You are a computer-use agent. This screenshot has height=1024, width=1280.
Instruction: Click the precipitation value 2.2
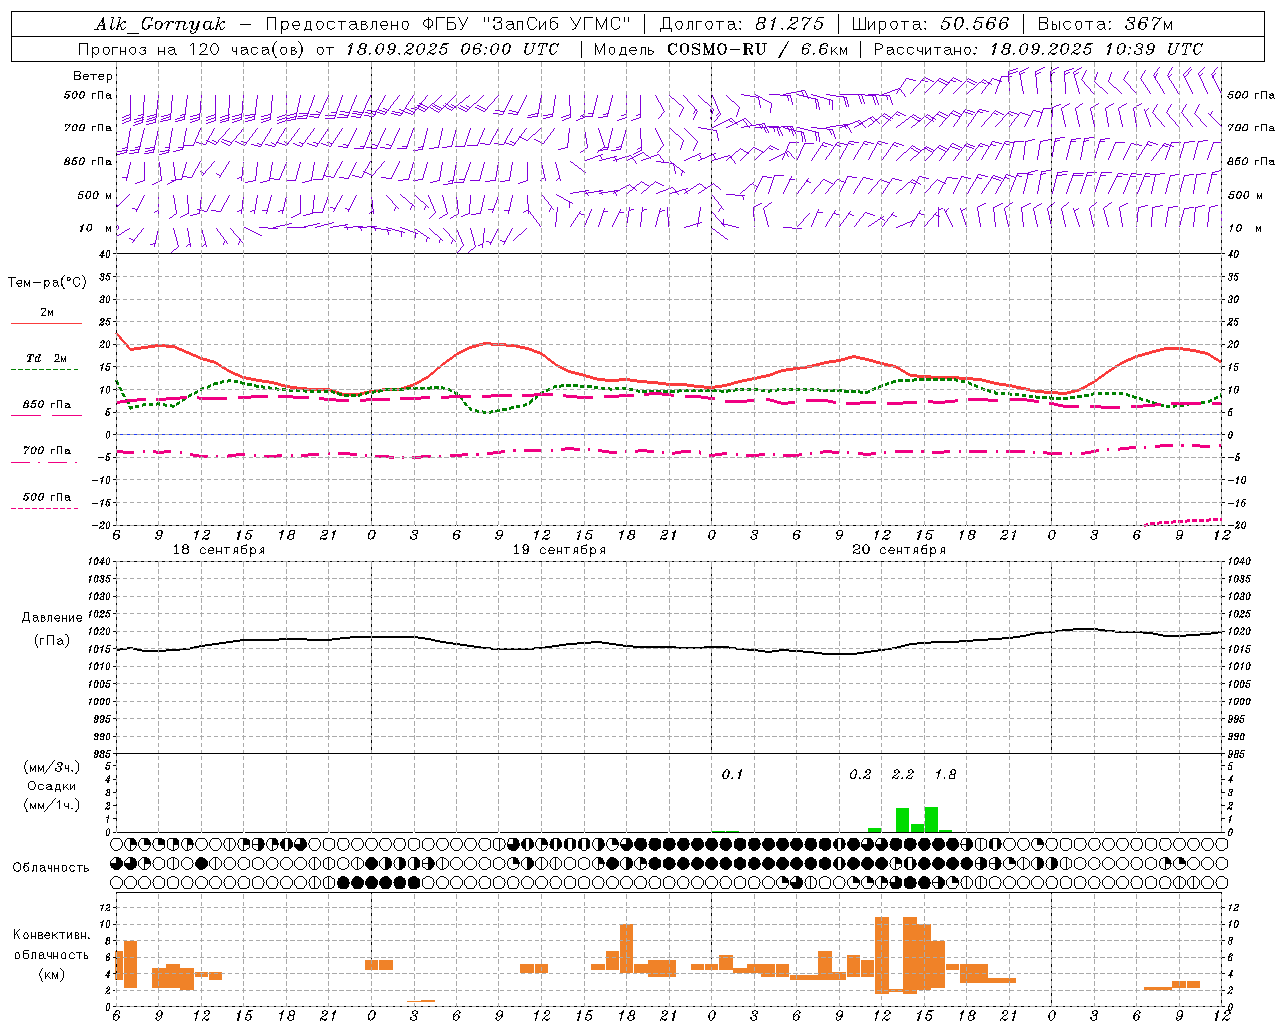click(x=903, y=775)
